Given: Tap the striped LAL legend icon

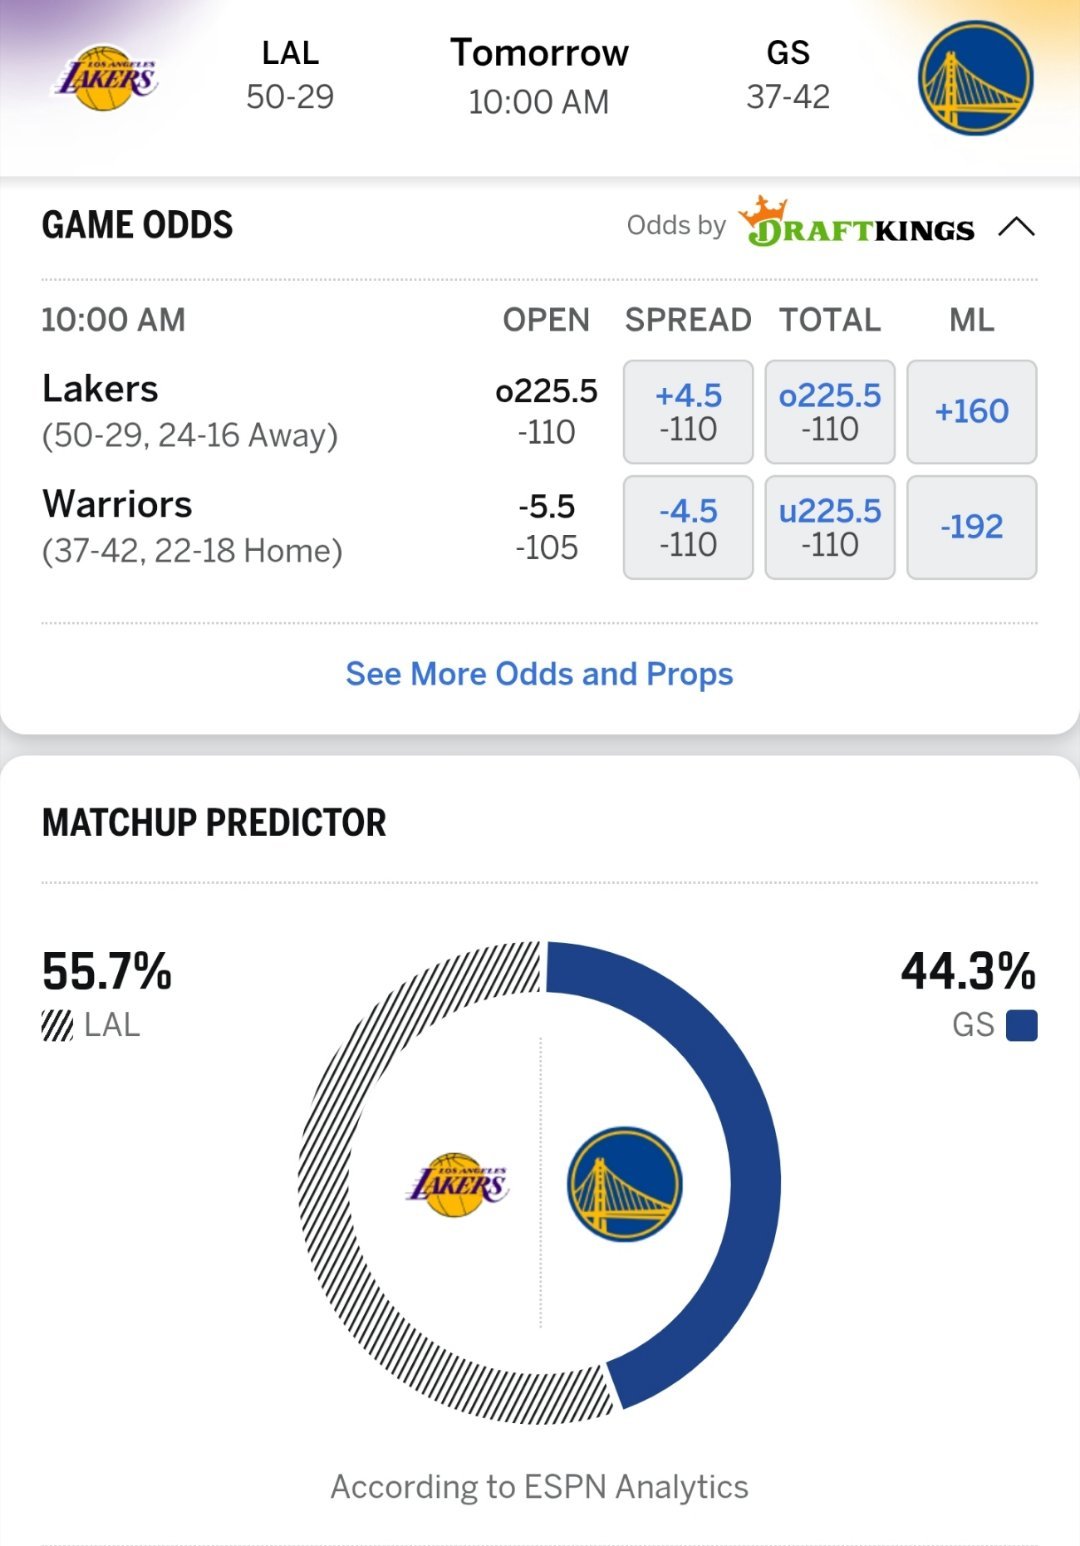Looking at the screenshot, I should tap(57, 1026).
